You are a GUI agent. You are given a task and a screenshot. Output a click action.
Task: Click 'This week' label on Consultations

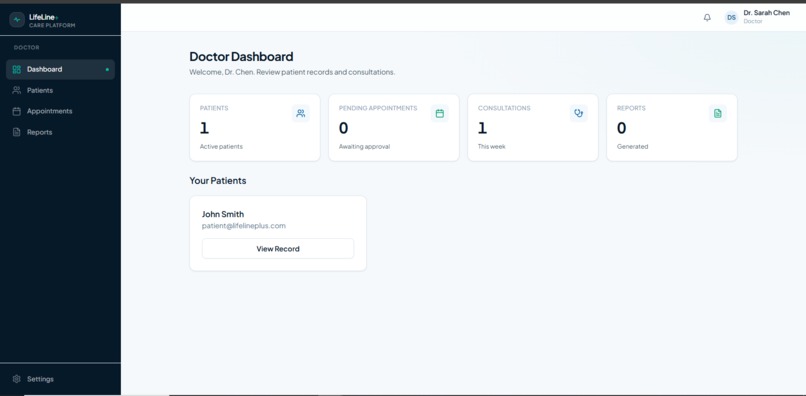tap(492, 147)
